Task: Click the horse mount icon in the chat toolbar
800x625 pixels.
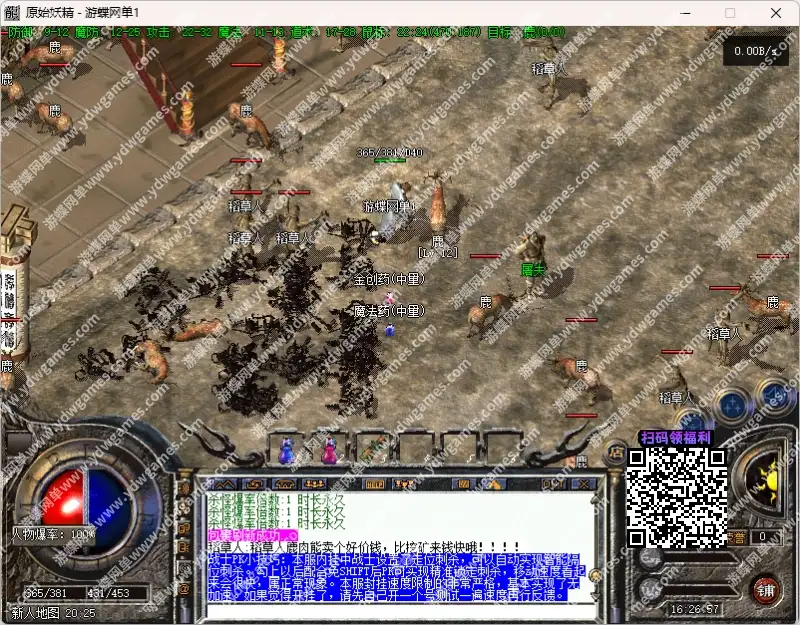Action: click(x=492, y=484)
